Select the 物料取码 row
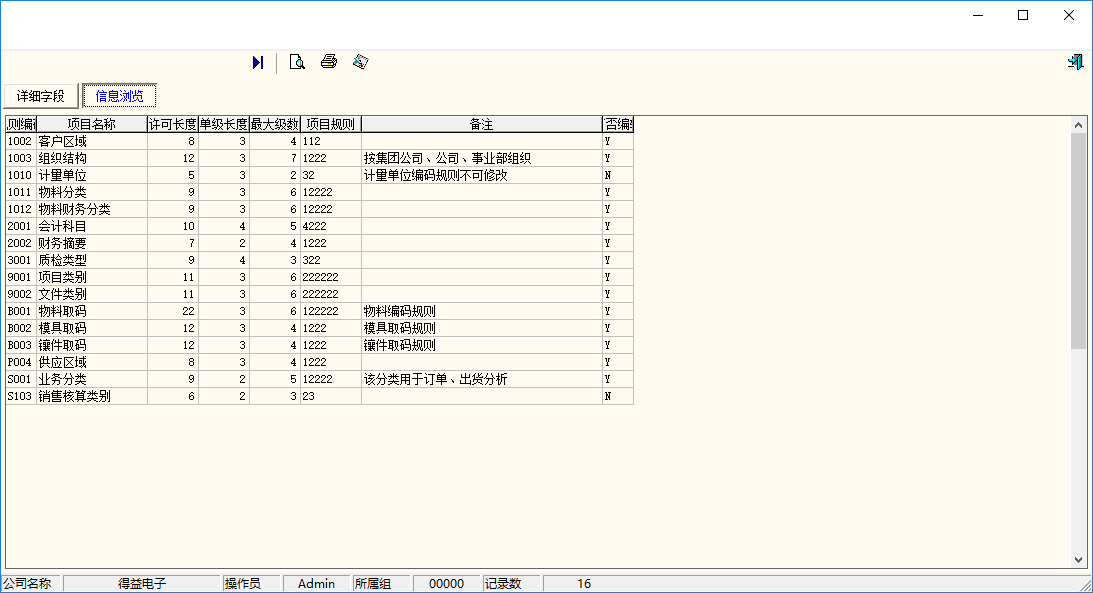The height and width of the screenshot is (593, 1093). pyautogui.click(x=319, y=311)
